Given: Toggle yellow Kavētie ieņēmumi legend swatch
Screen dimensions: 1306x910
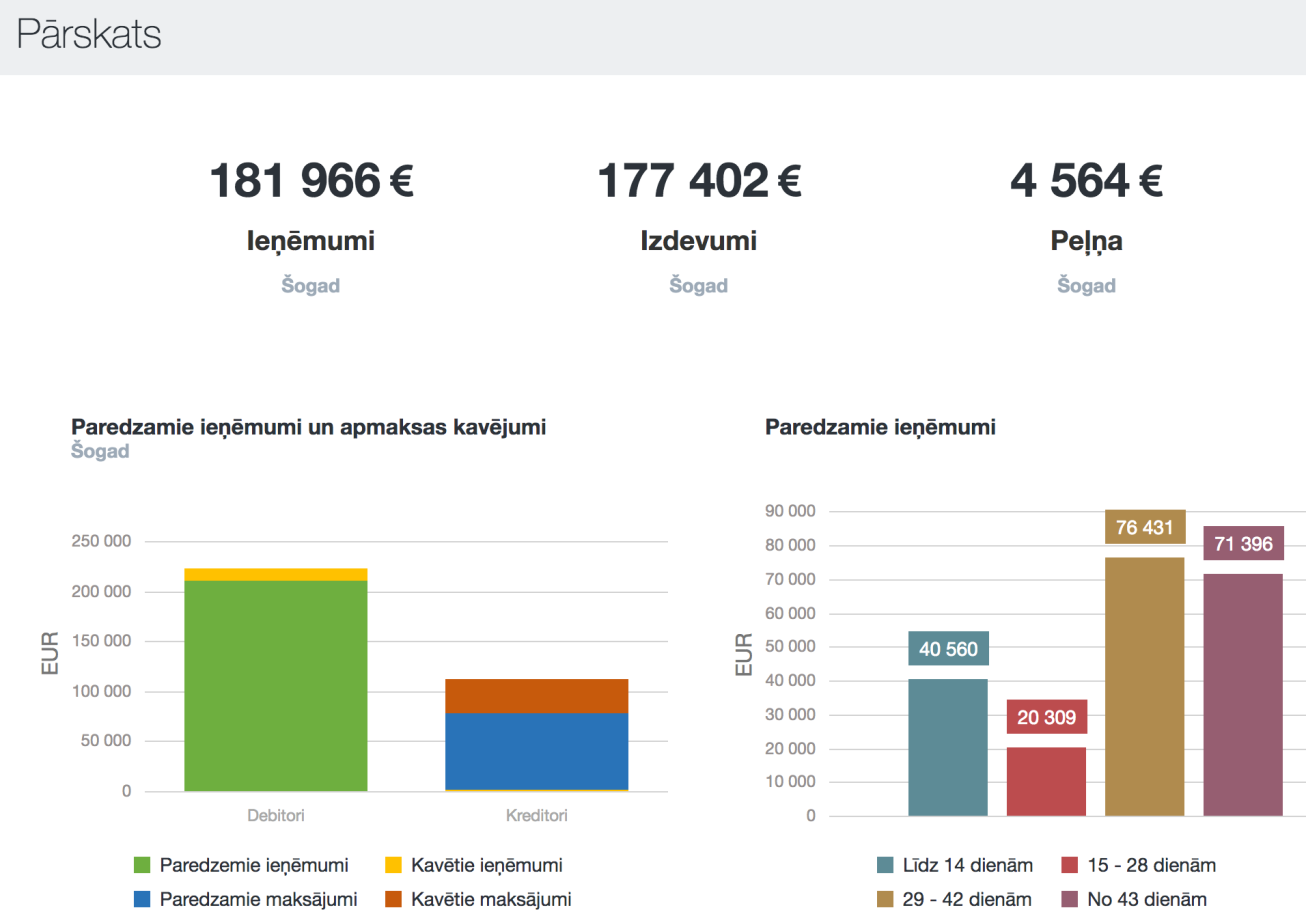Looking at the screenshot, I should pos(393,865).
